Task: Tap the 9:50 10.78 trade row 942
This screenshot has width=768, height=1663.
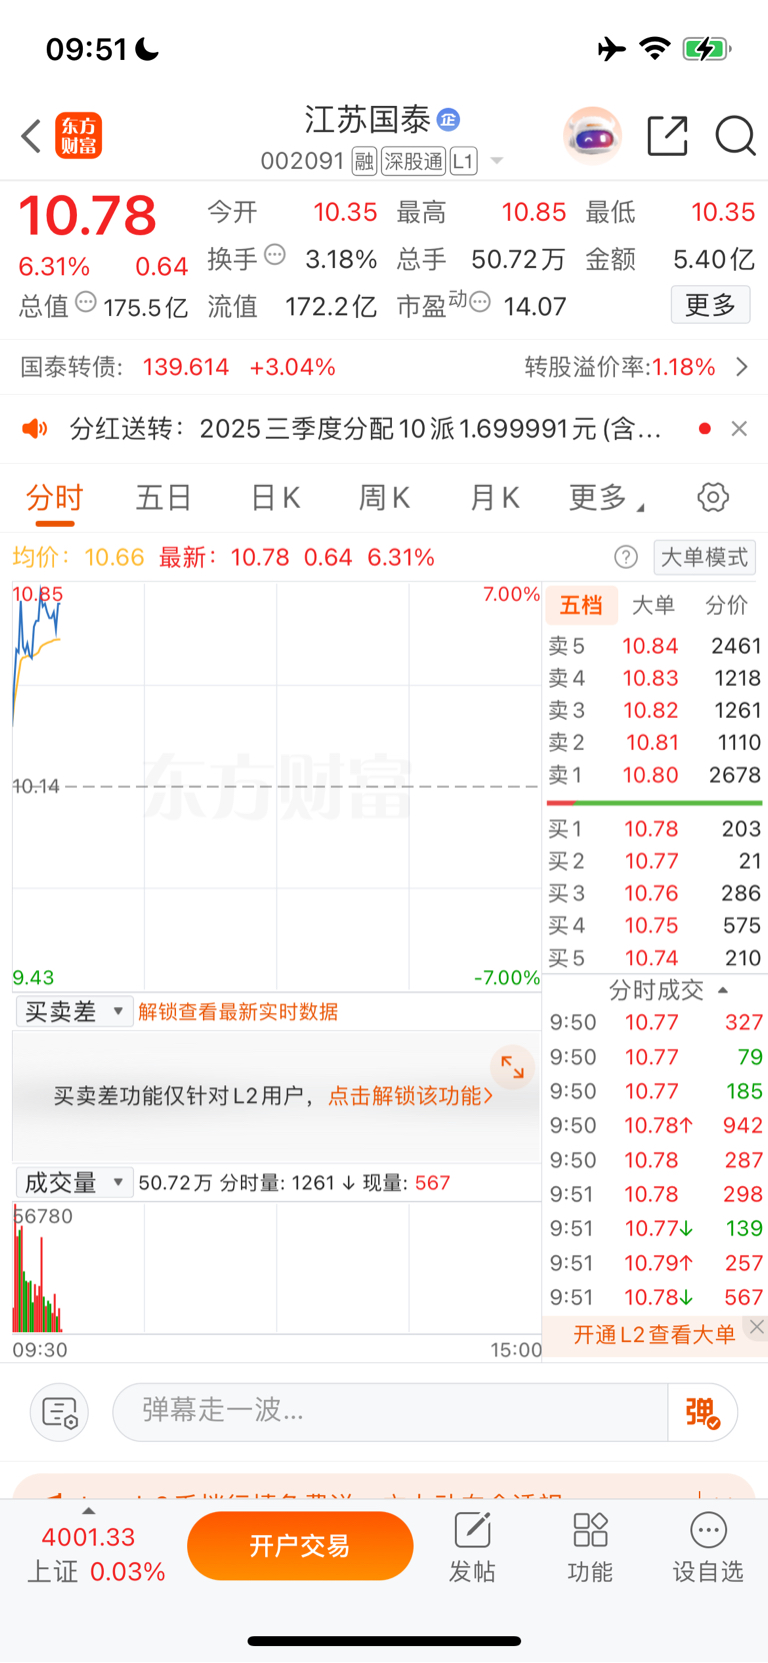Action: click(657, 1126)
